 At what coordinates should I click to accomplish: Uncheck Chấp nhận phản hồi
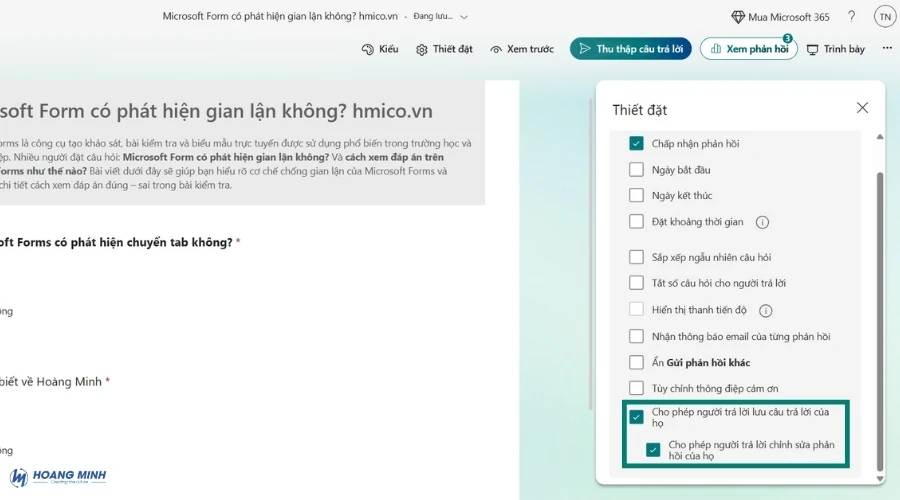[x=636, y=144]
